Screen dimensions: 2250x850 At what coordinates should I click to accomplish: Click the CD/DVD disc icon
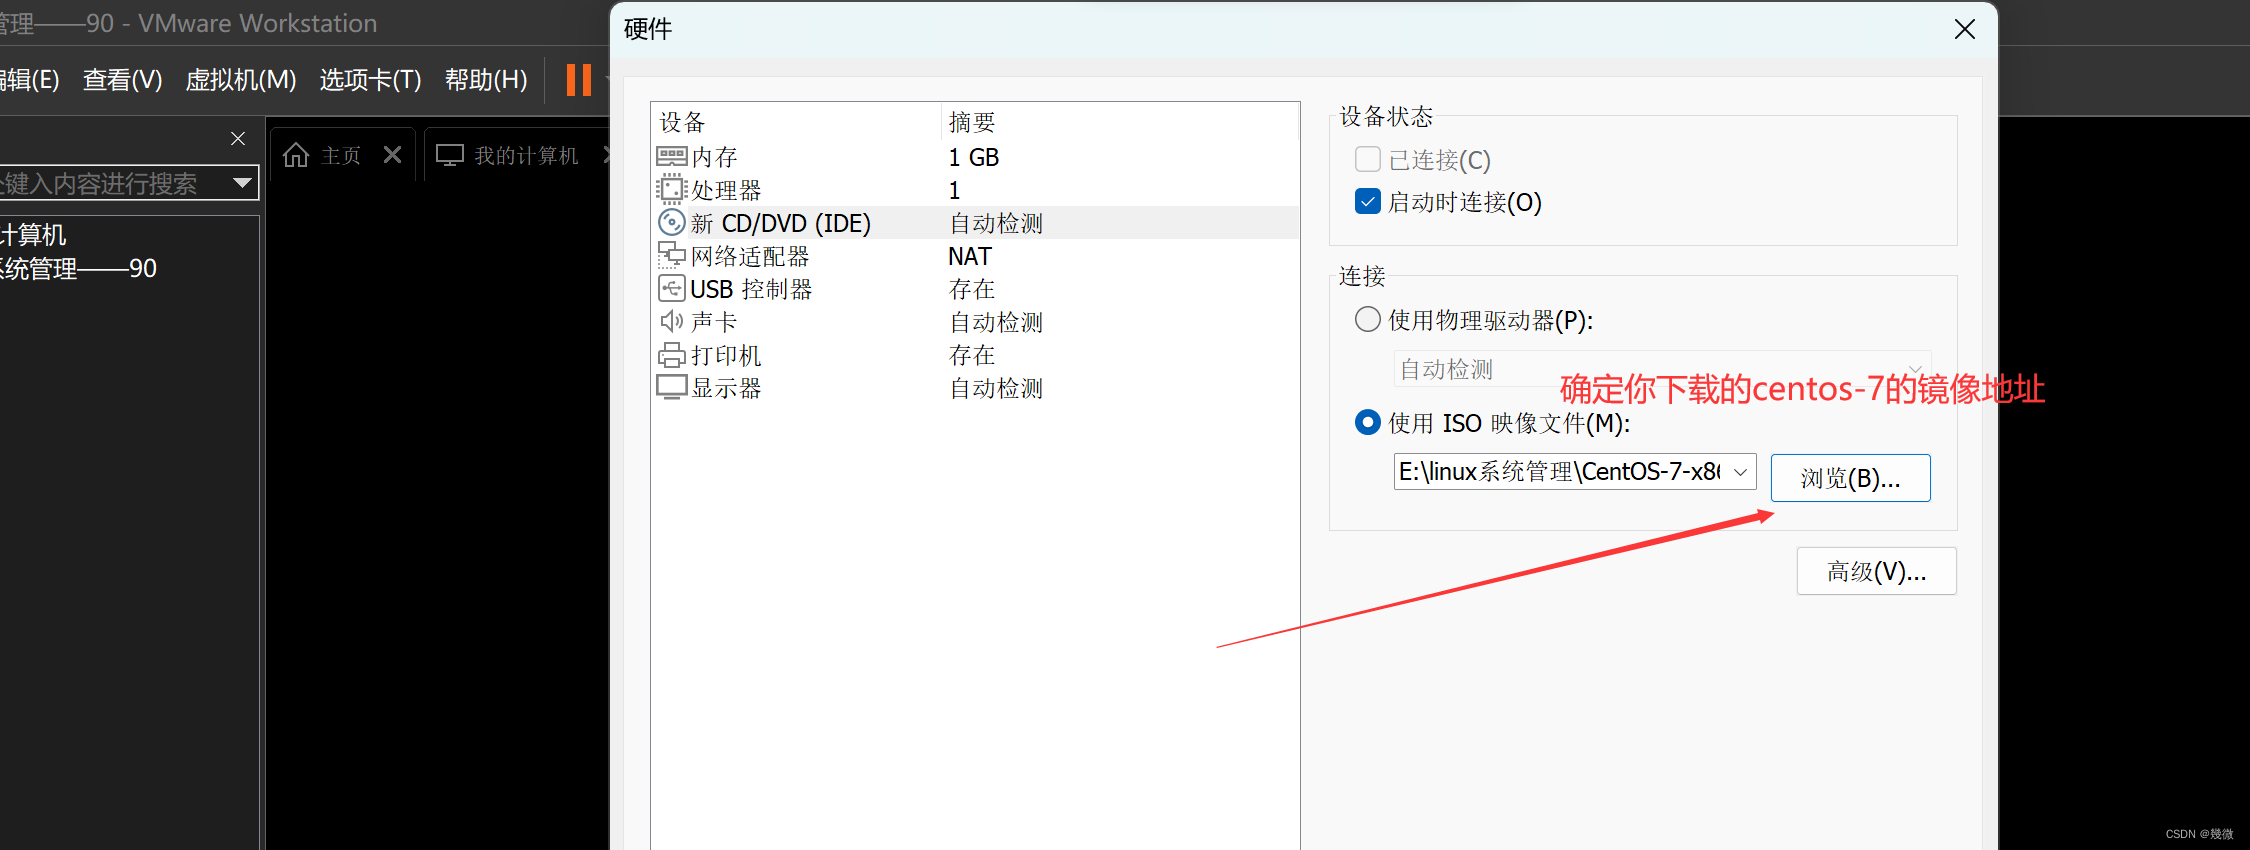point(671,222)
